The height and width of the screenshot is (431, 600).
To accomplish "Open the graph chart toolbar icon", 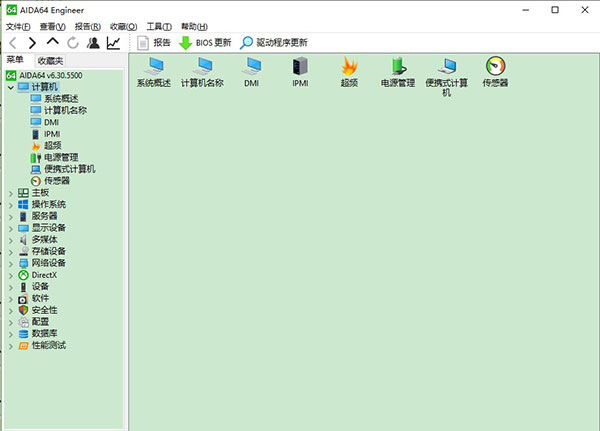I will (113, 43).
